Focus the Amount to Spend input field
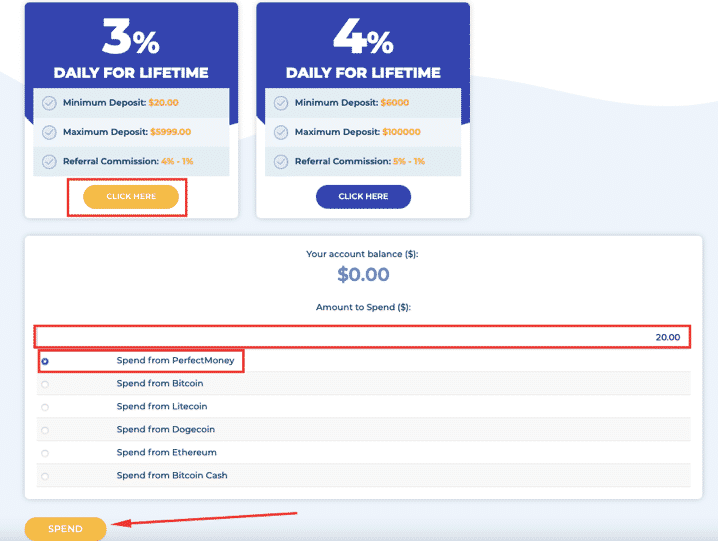The image size is (718, 541). pos(362,337)
